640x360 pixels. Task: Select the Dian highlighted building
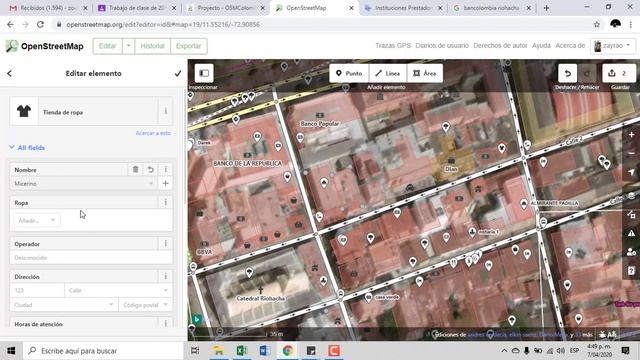click(451, 160)
